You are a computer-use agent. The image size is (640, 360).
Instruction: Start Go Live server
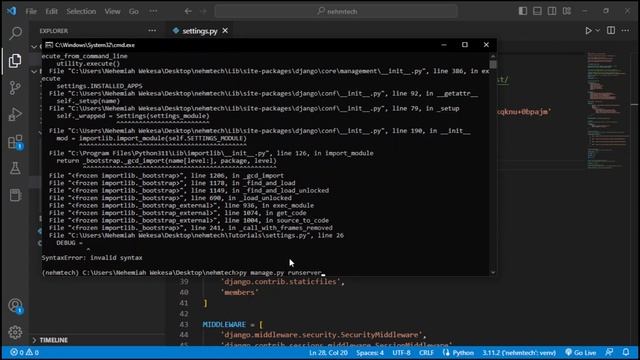pos(581,353)
